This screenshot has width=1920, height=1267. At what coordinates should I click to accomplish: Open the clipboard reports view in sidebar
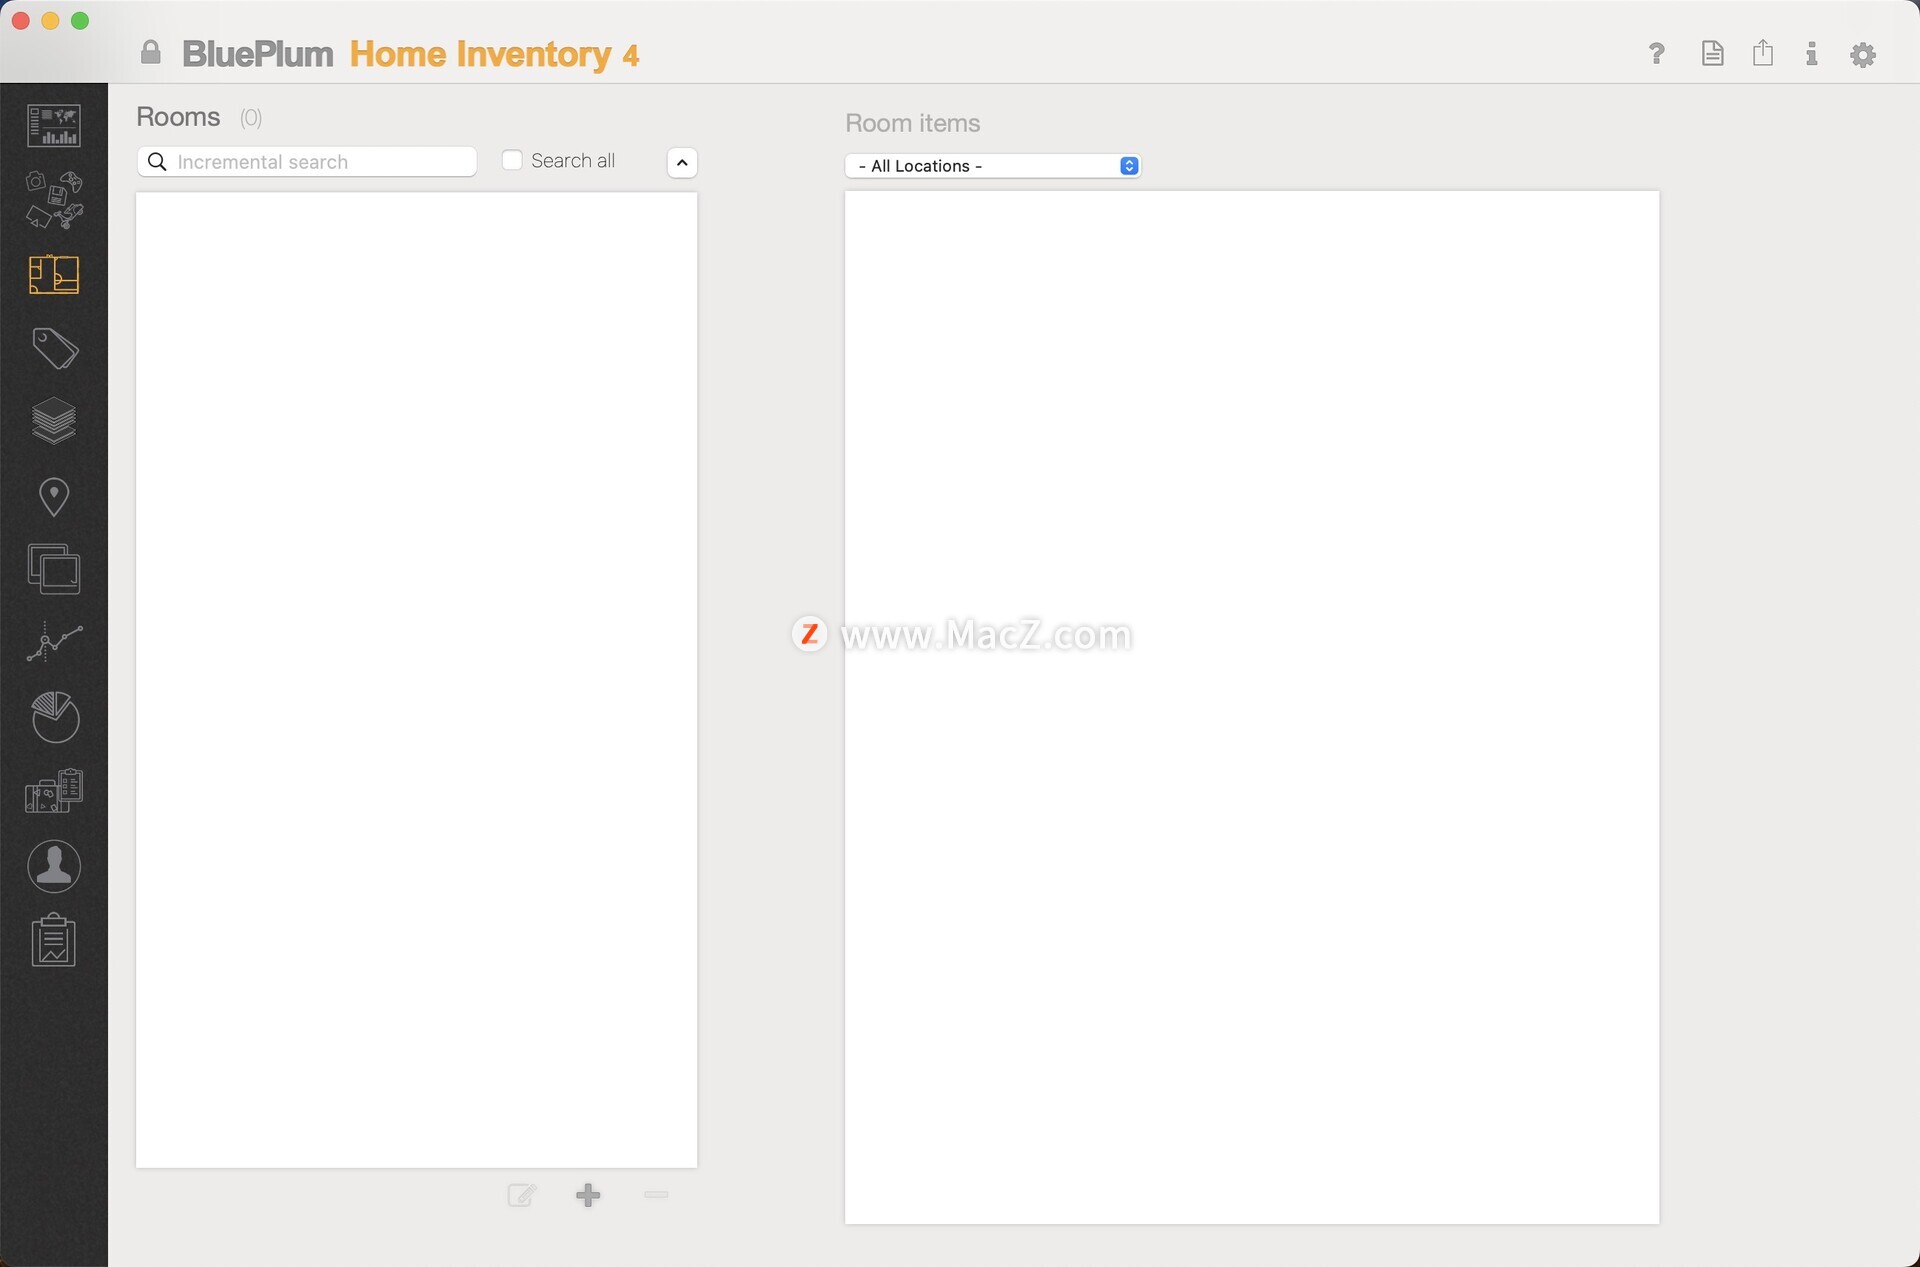54,940
